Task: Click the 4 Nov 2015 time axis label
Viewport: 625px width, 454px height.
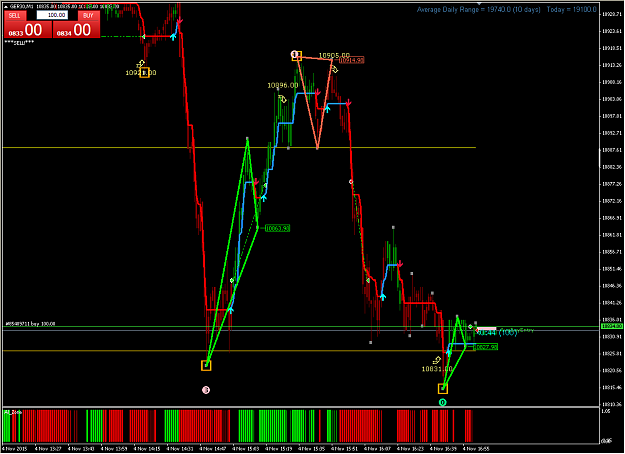Action: [x=15, y=449]
